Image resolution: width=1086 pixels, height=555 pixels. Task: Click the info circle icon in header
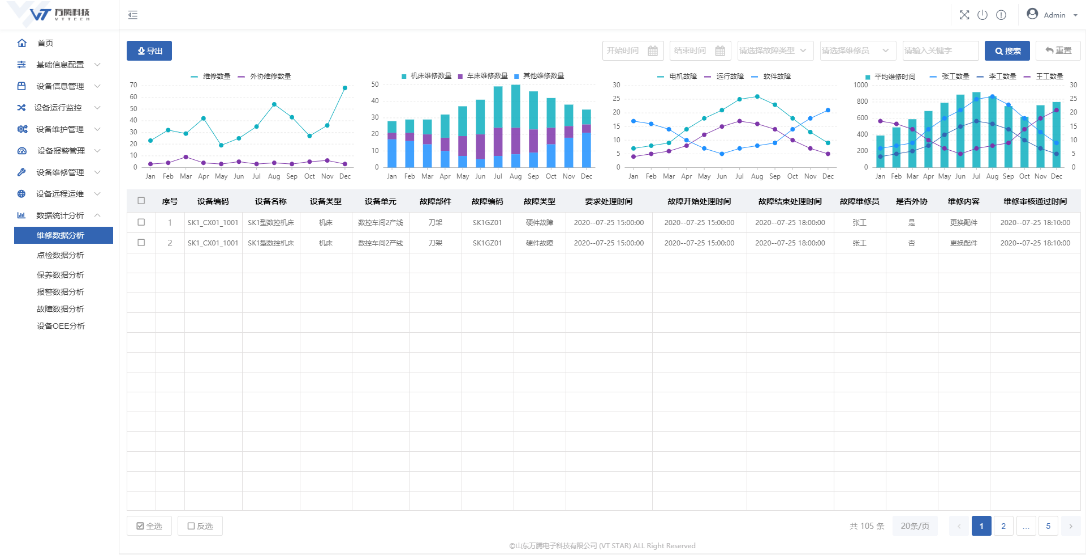1000,15
